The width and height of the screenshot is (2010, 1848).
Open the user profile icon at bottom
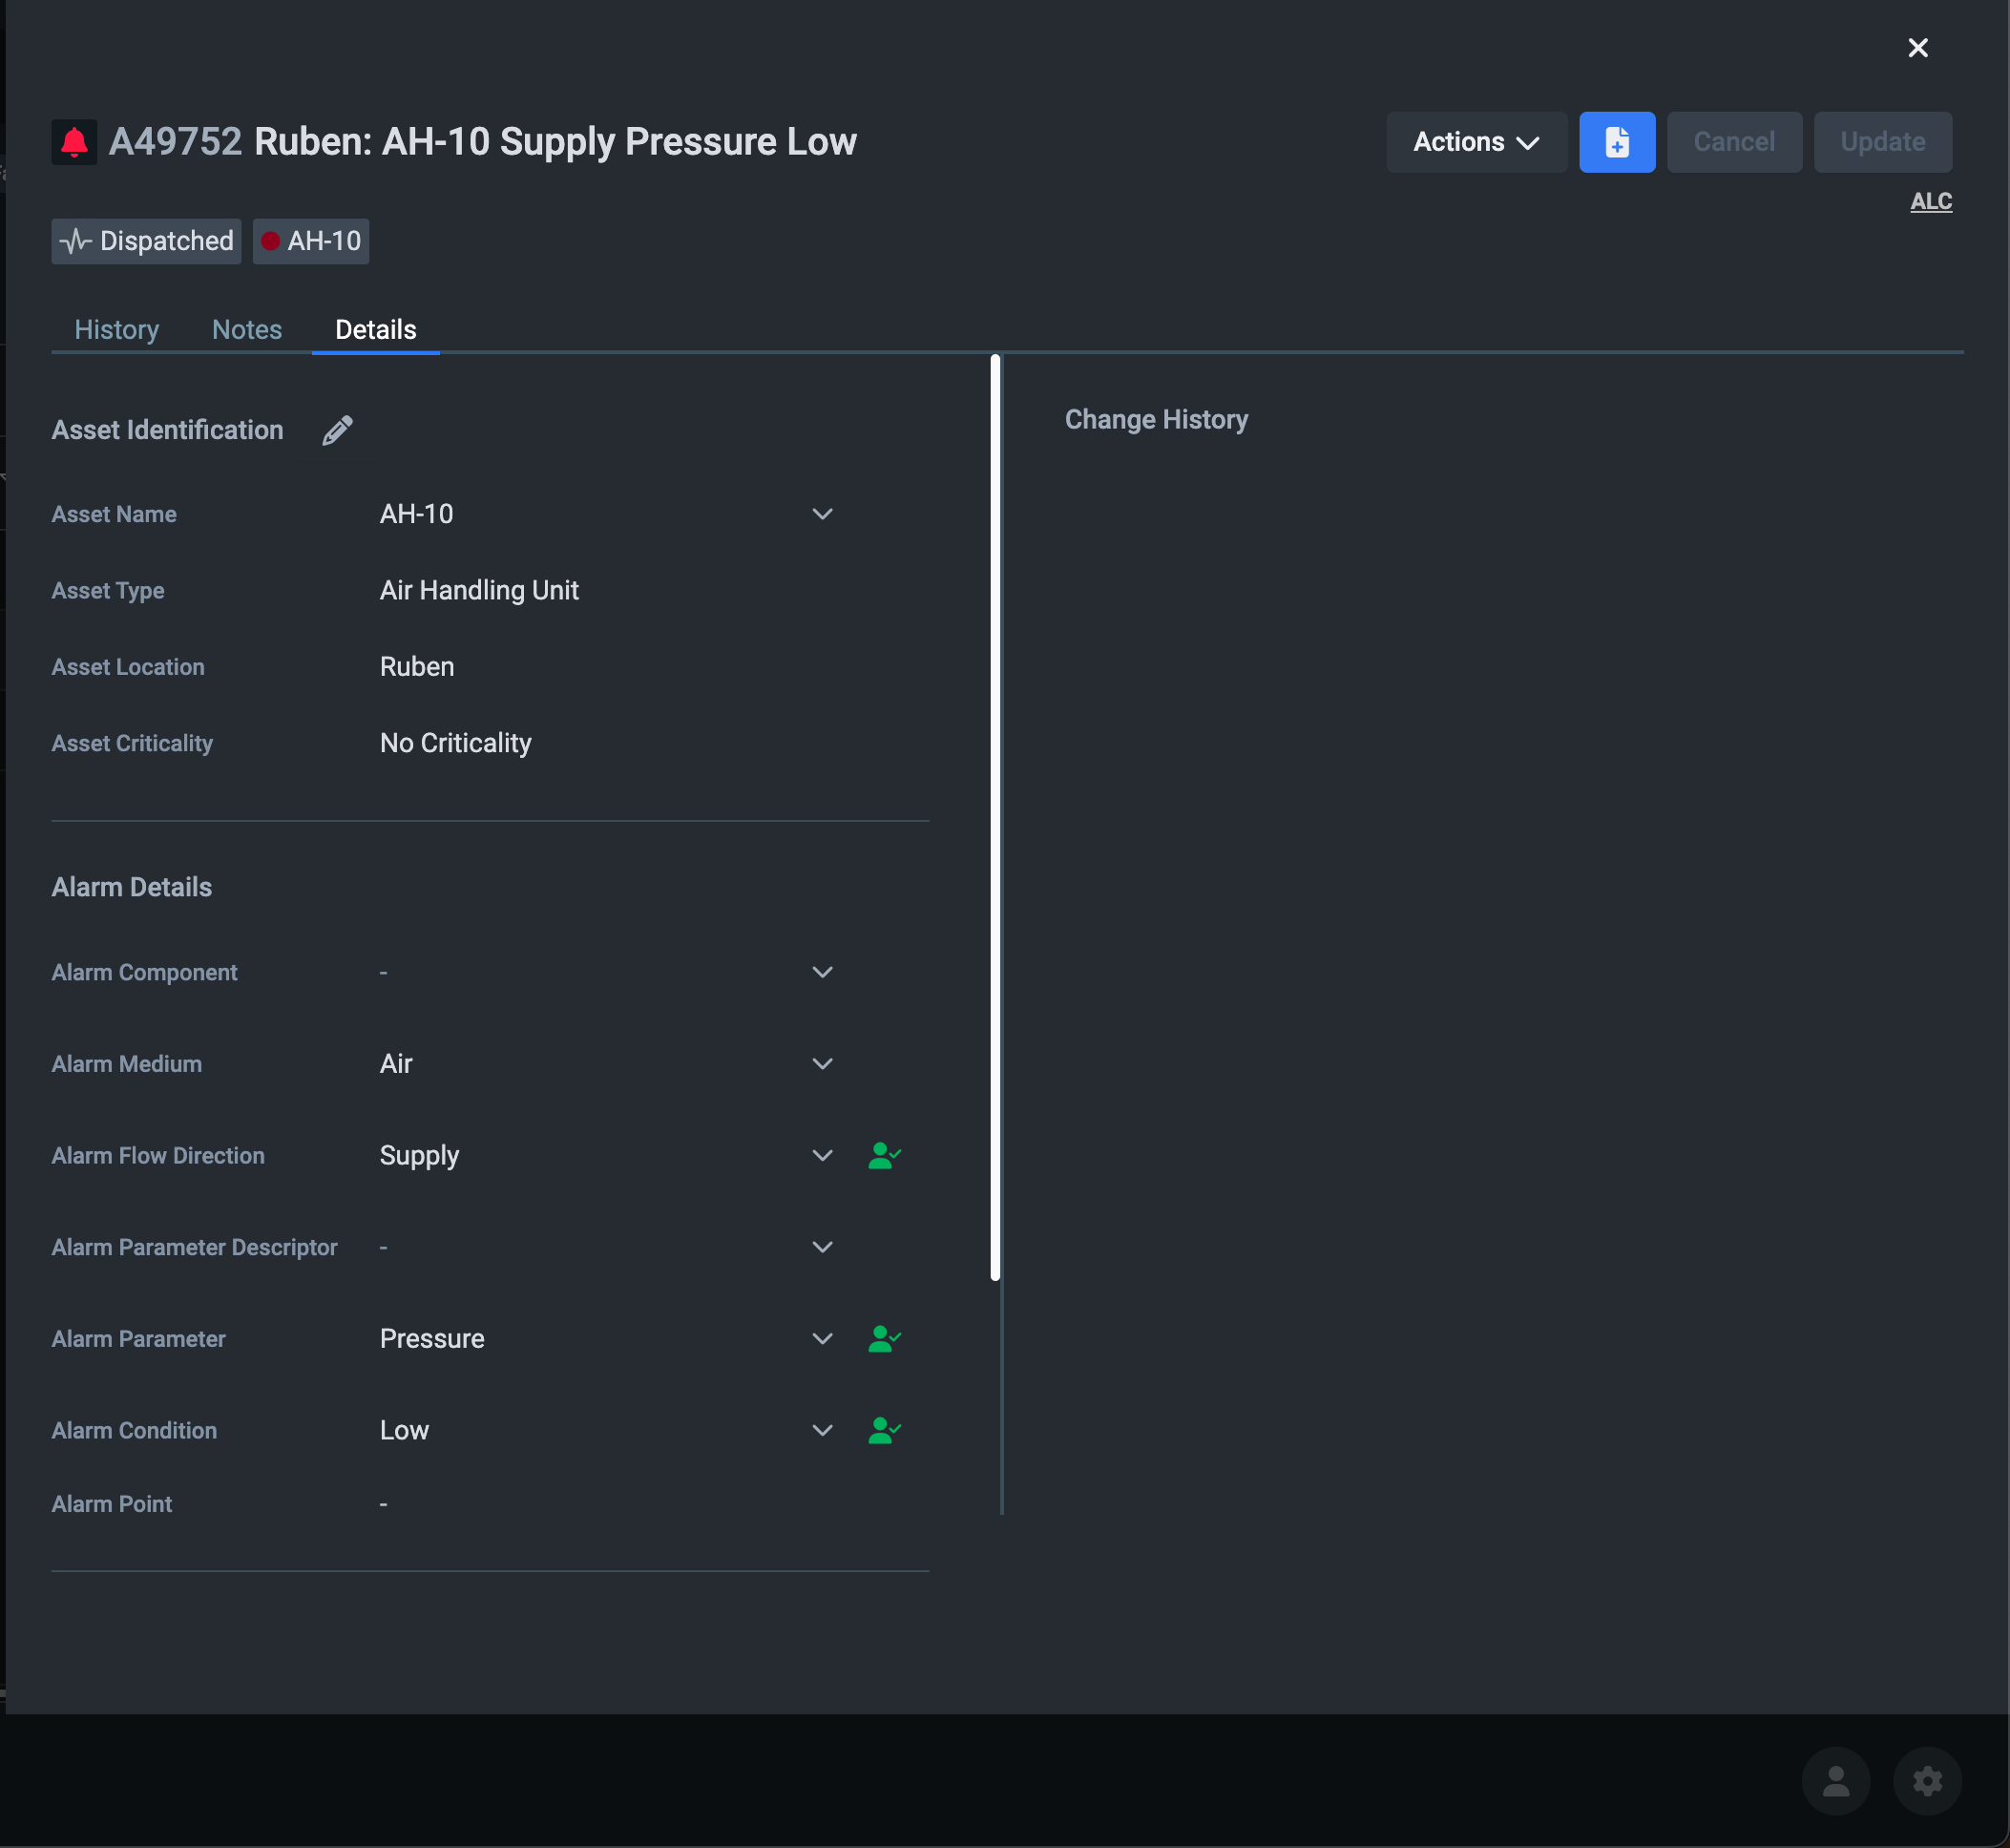click(1835, 1781)
